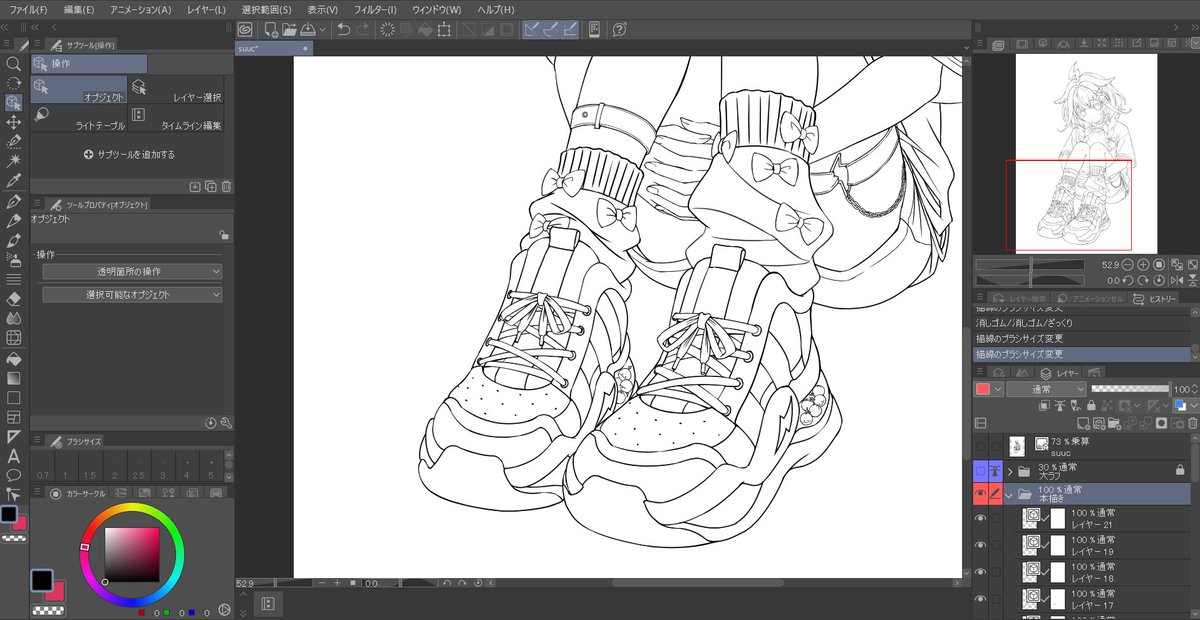Hide レイヤー 19 with its eye icon
Screen dimensions: 1200x620
[981, 545]
